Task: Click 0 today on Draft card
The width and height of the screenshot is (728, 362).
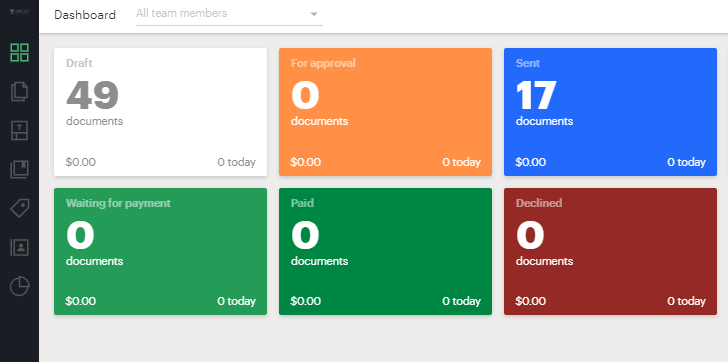Action: (x=236, y=162)
